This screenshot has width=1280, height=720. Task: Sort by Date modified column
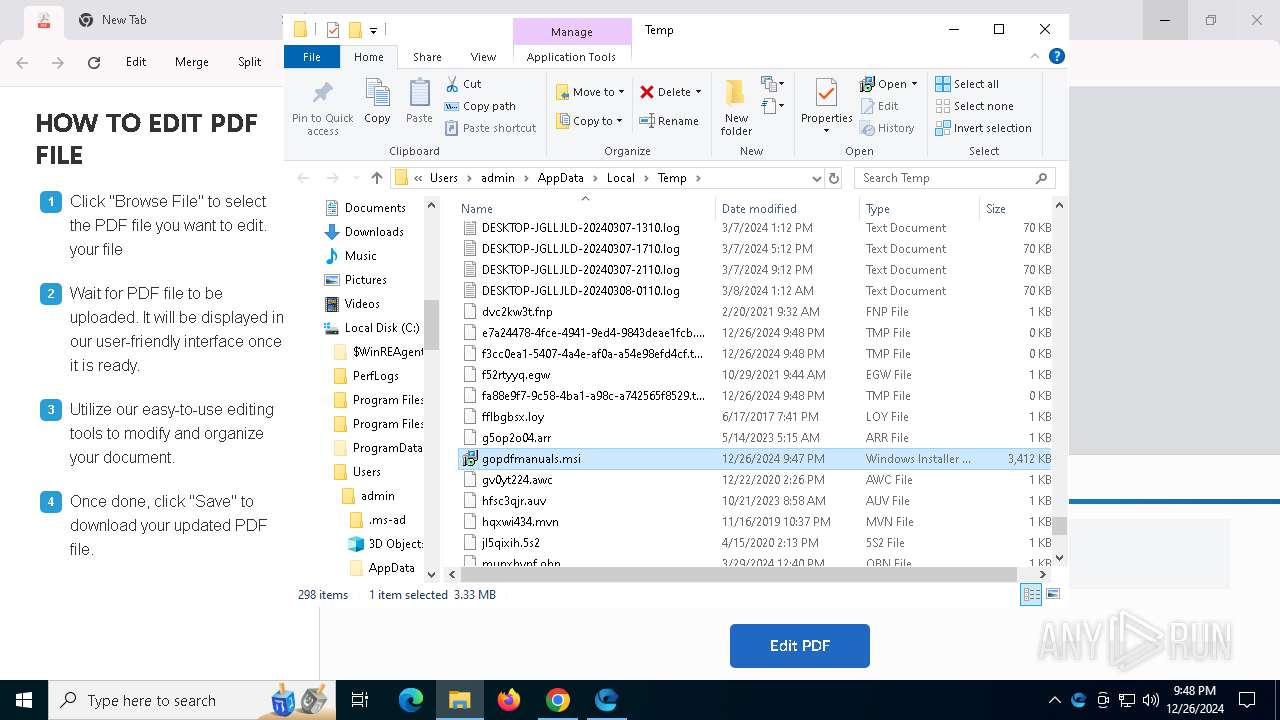click(787, 208)
